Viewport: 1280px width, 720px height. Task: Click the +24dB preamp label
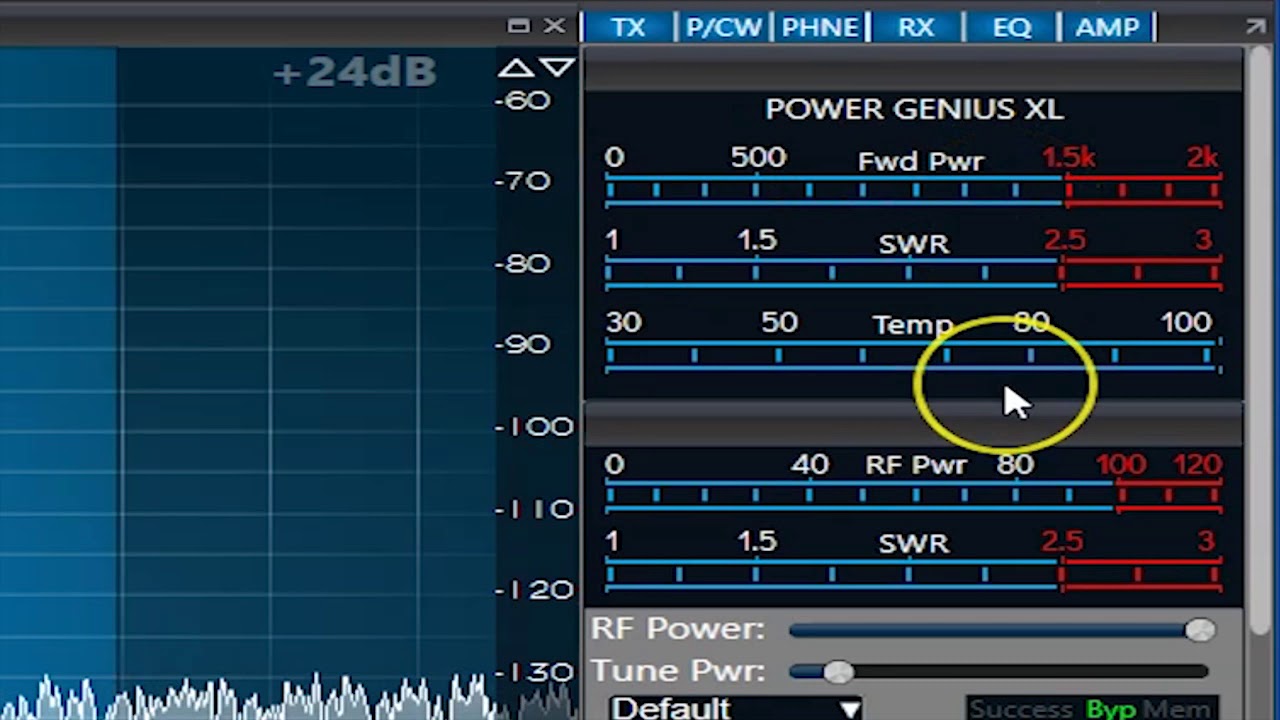[355, 72]
